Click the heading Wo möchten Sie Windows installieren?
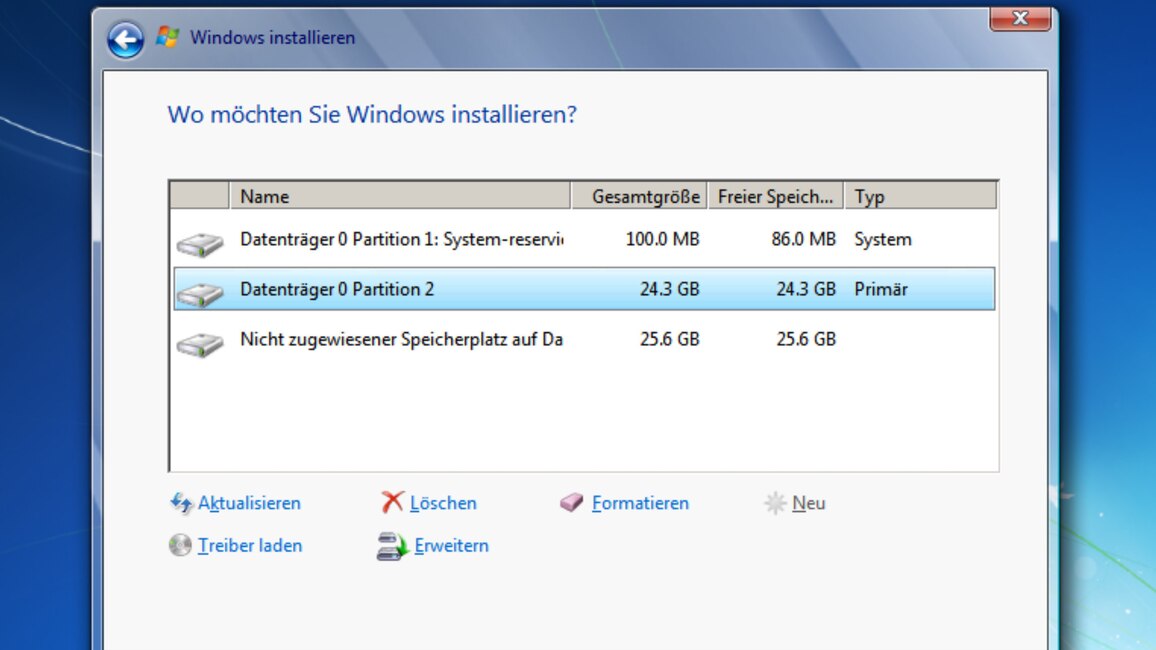This screenshot has height=650, width=1156. click(x=372, y=115)
